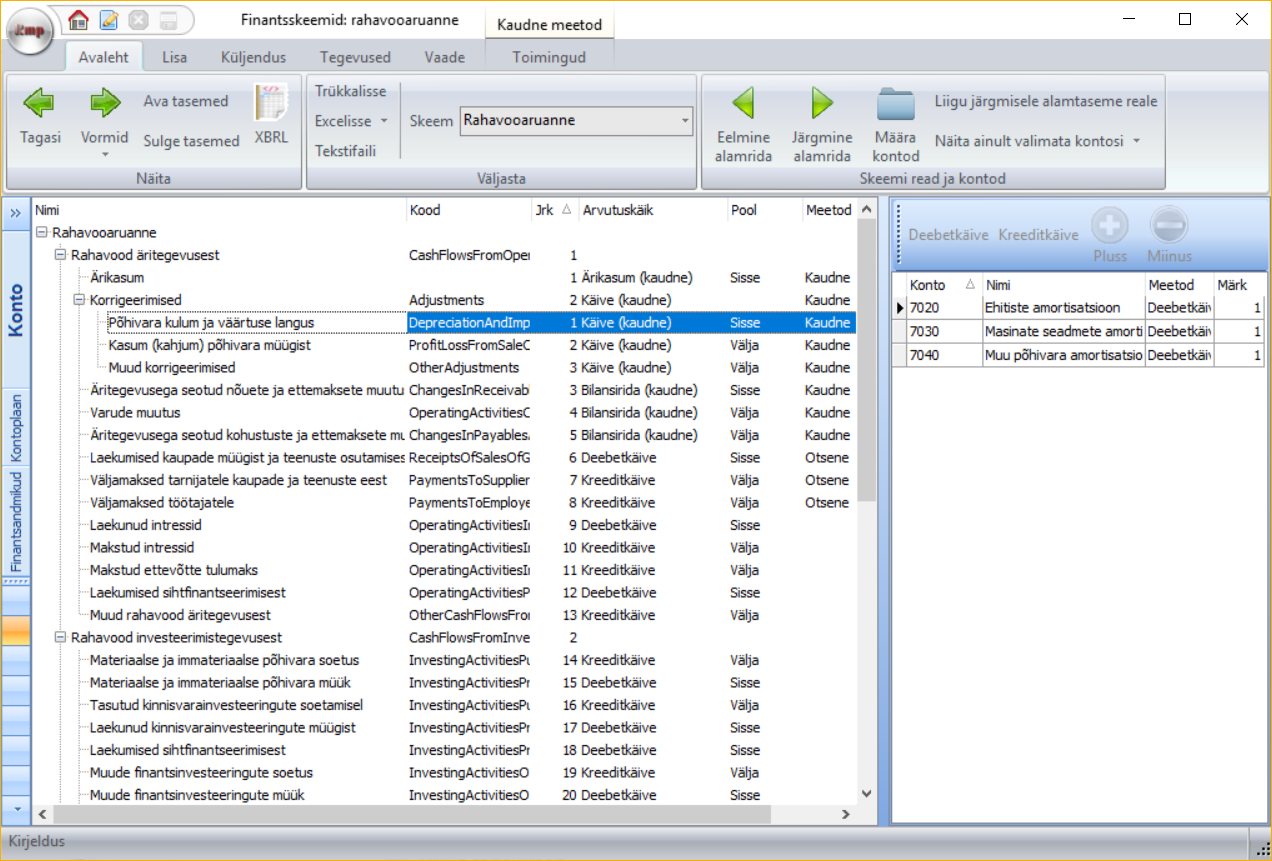Image resolution: width=1272 pixels, height=861 pixels.
Task: Go to Eelmine alamrida with left arrow
Action: pyautogui.click(x=743, y=103)
